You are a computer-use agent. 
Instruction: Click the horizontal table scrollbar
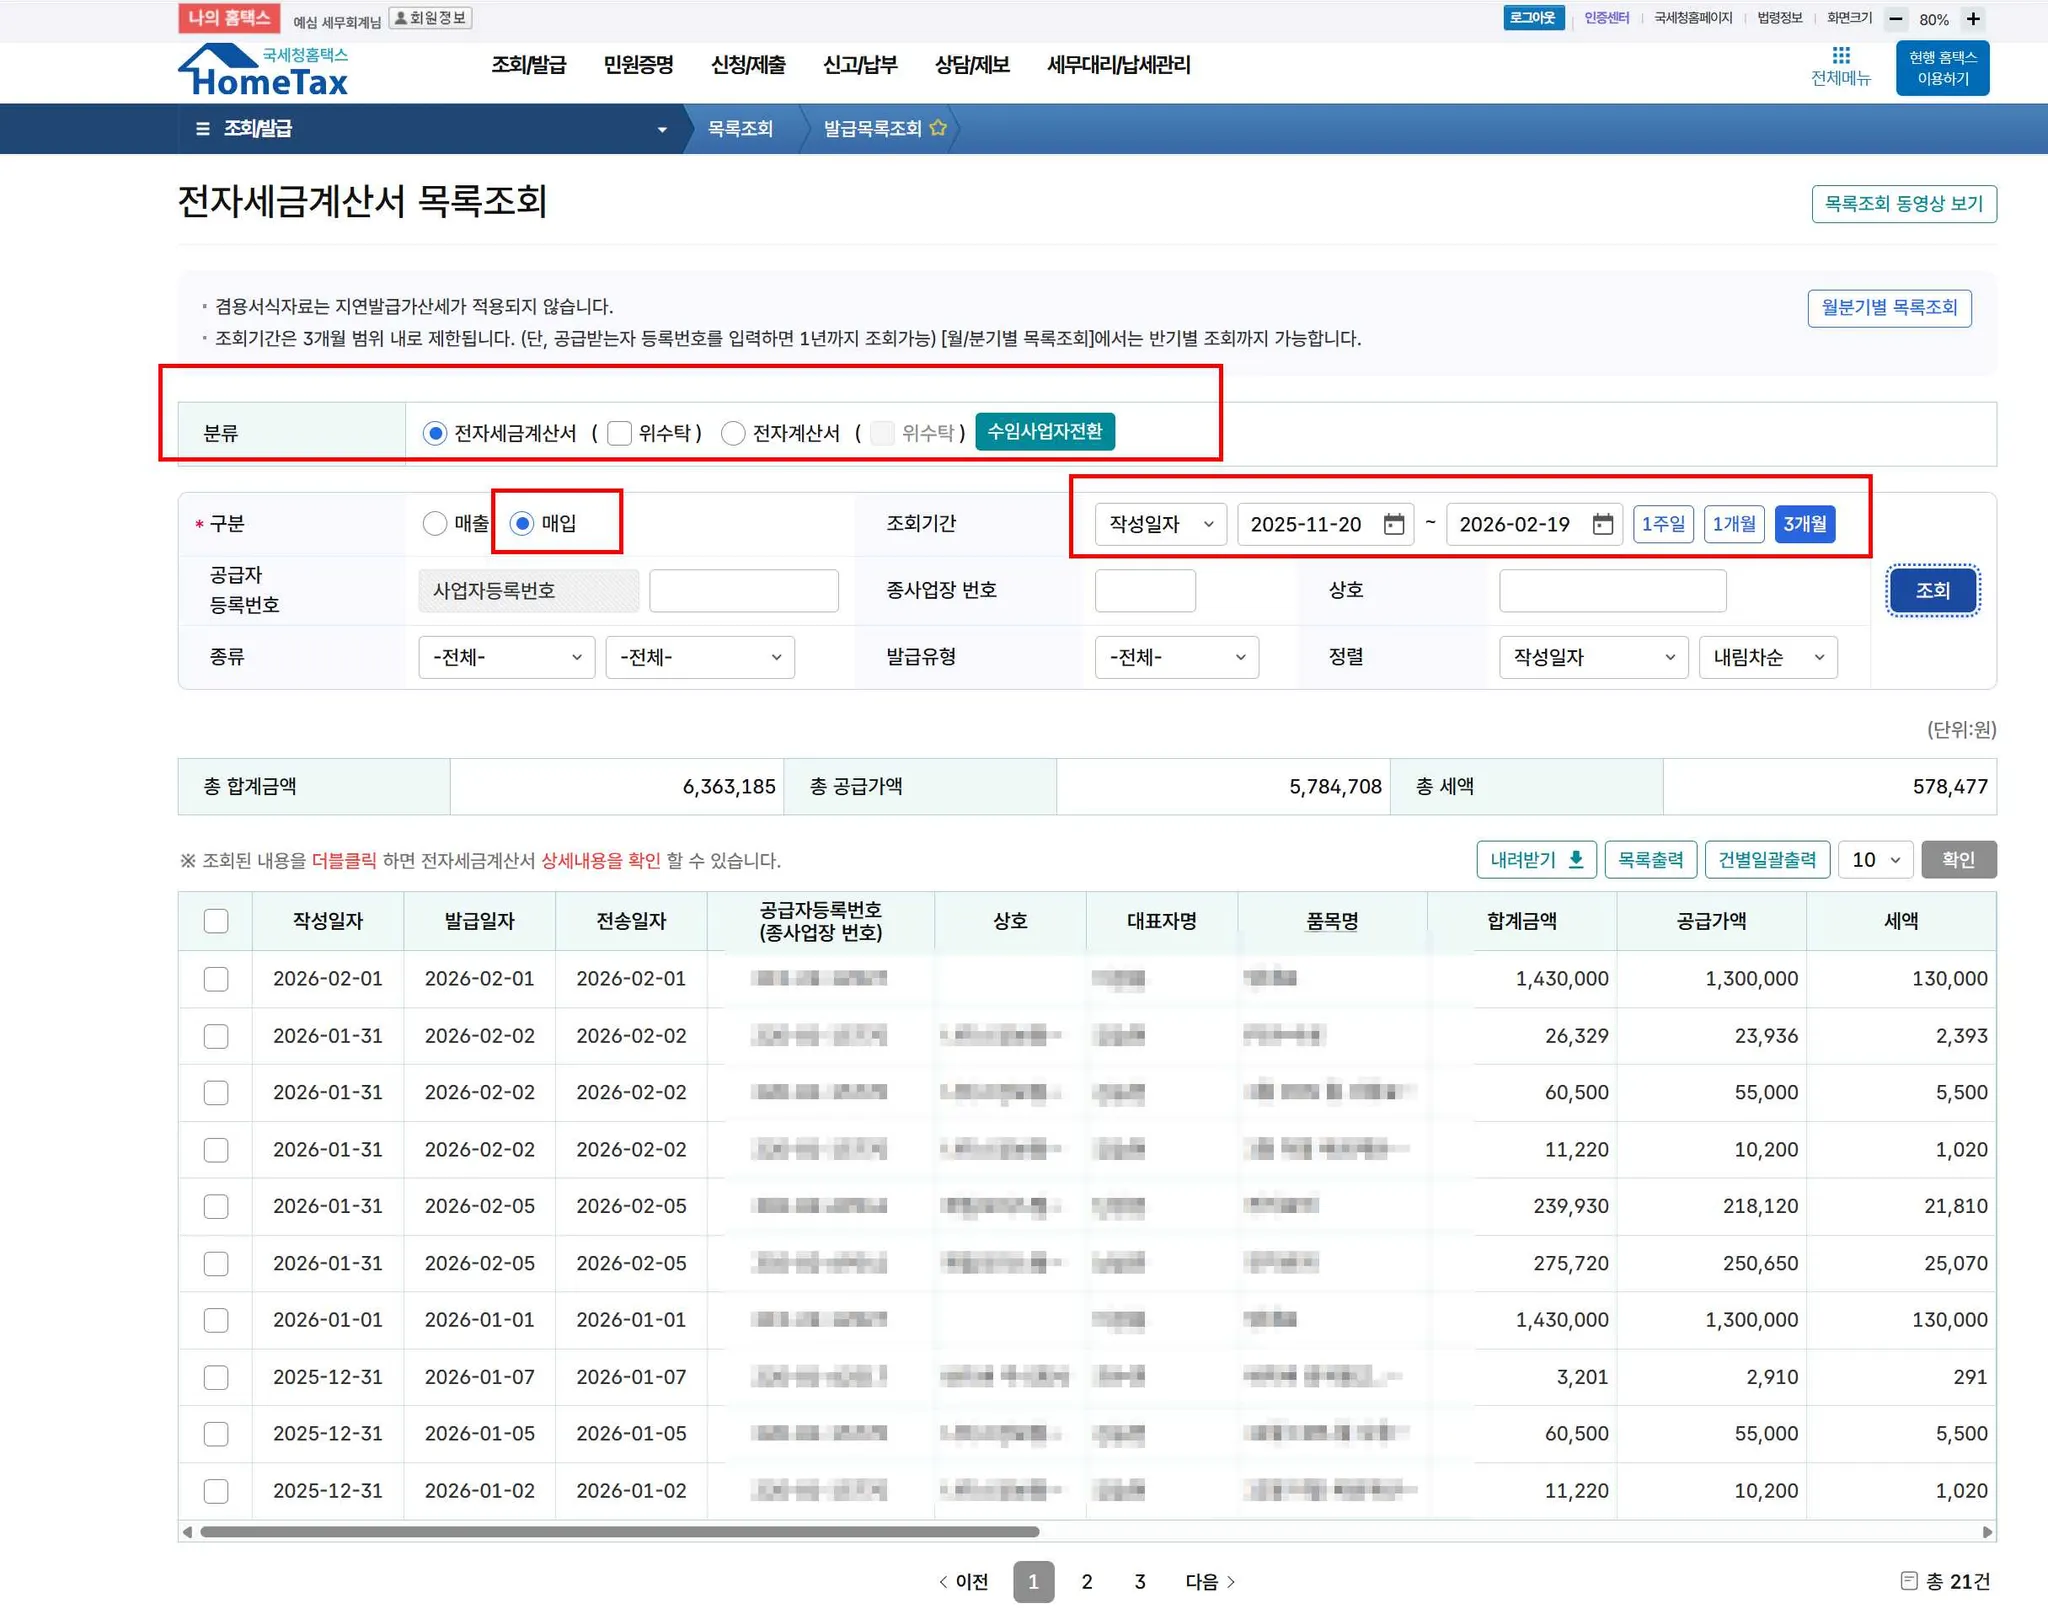click(x=620, y=1532)
